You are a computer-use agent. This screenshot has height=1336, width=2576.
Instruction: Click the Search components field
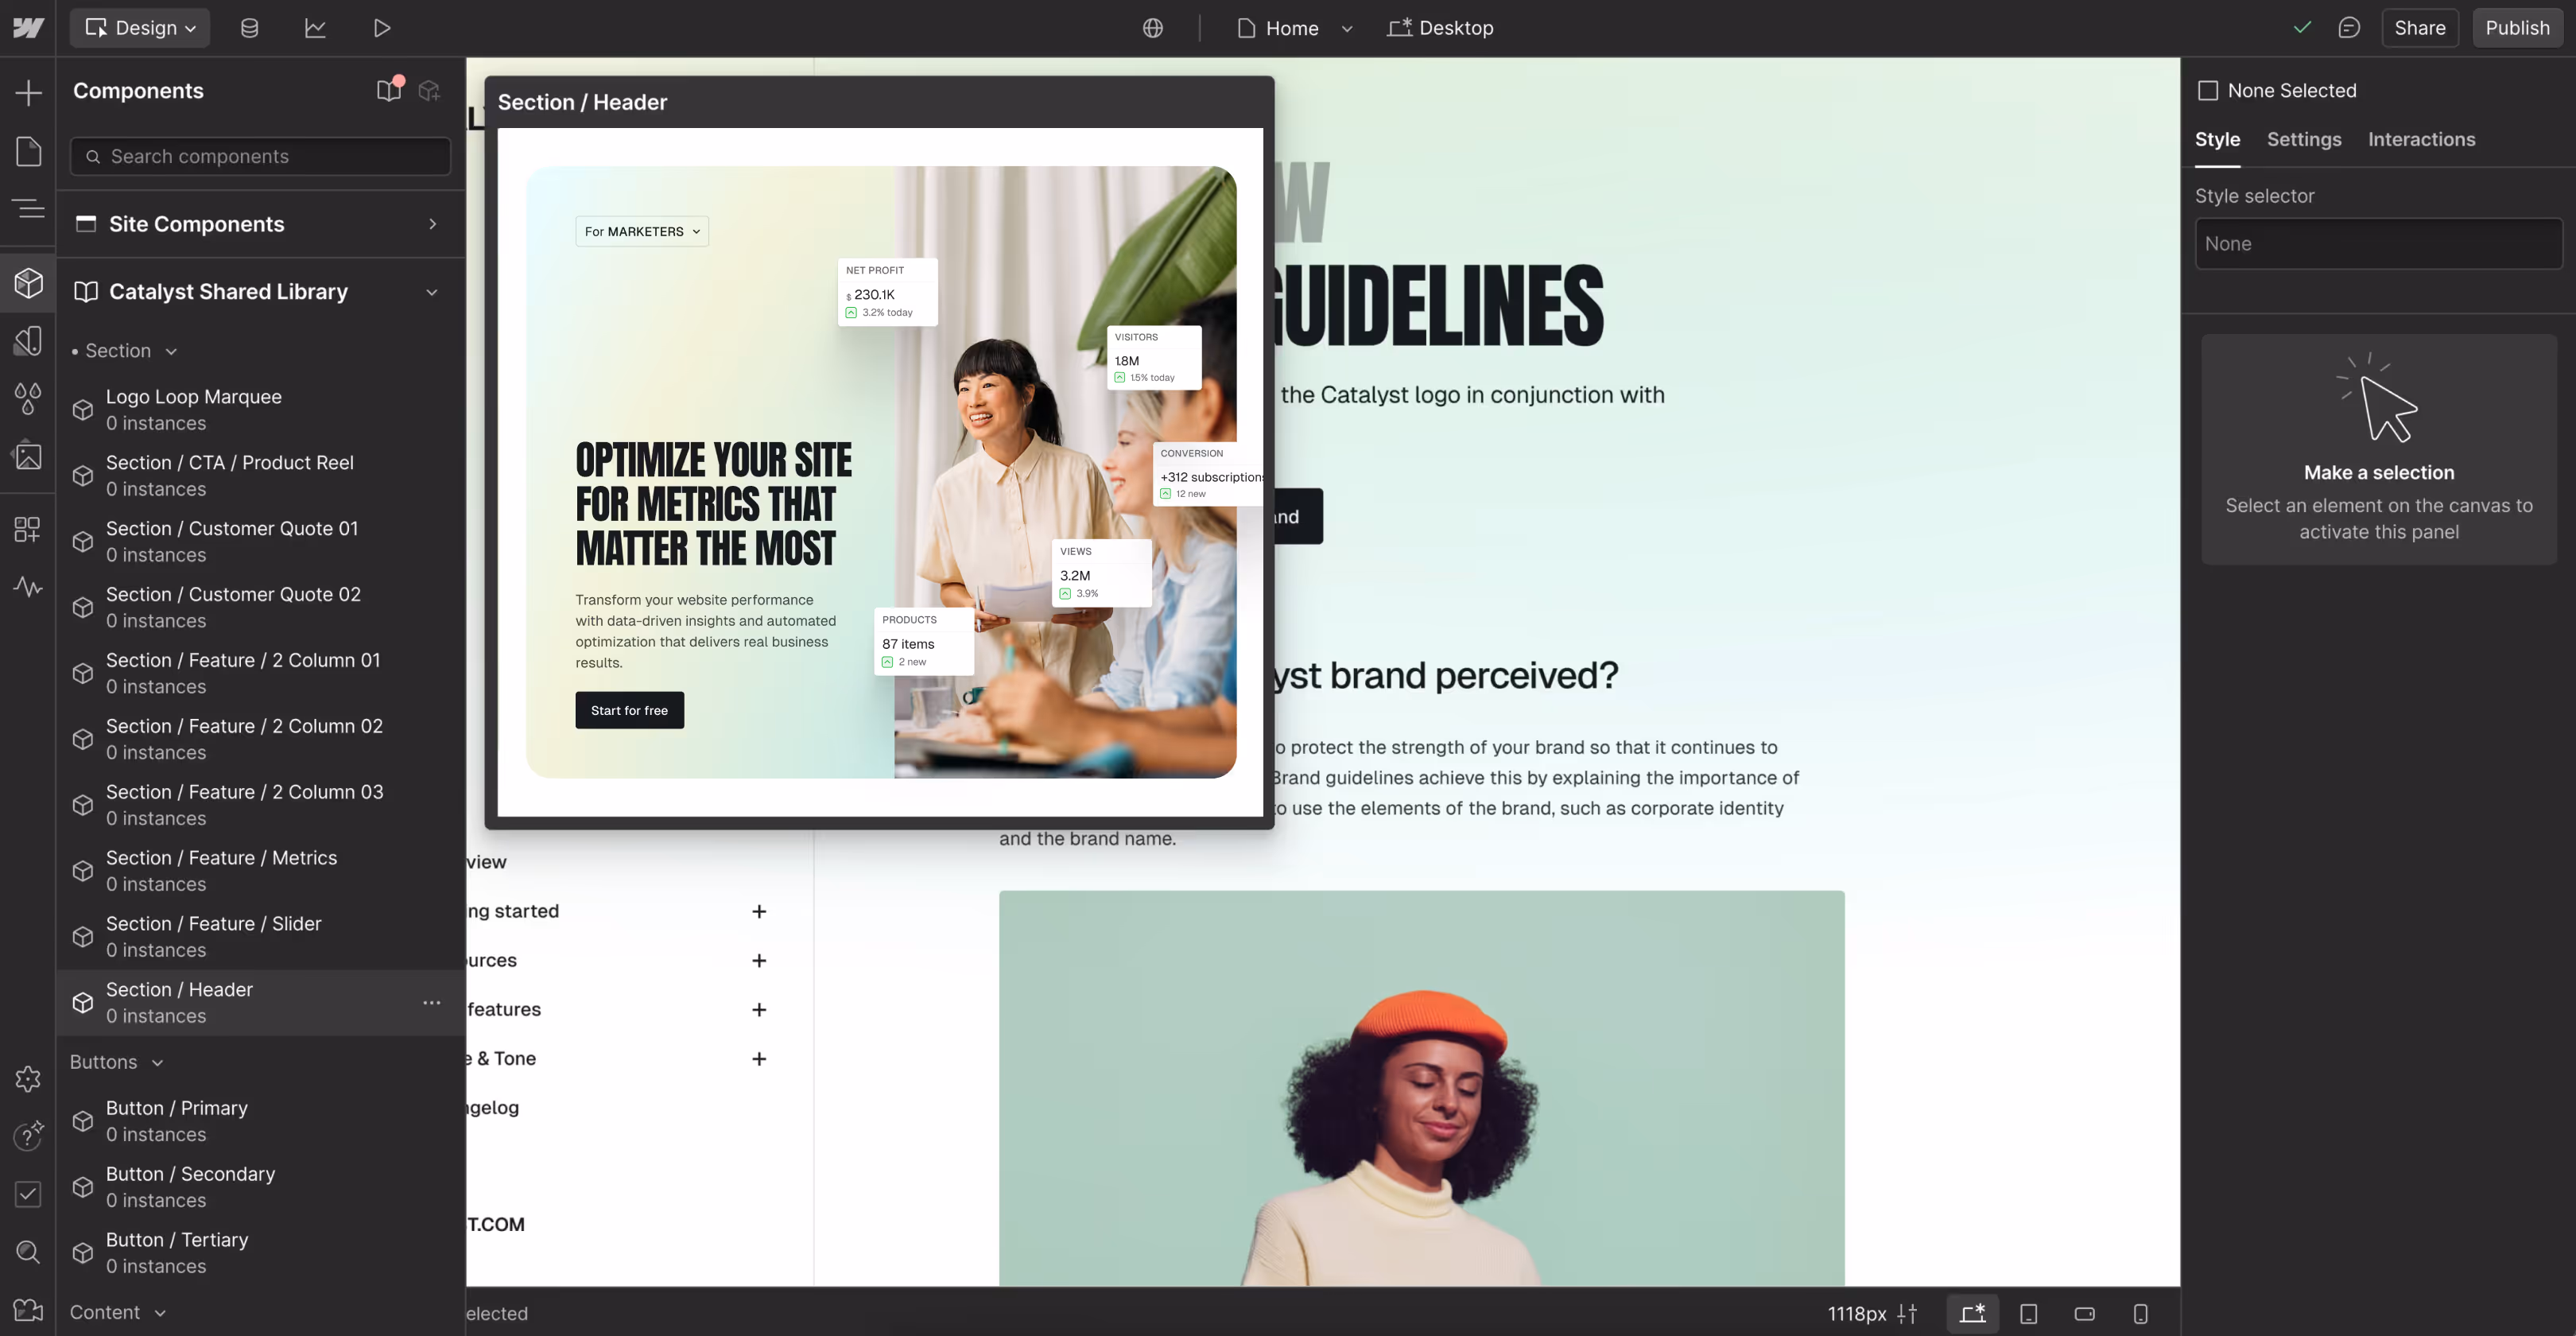[260, 157]
